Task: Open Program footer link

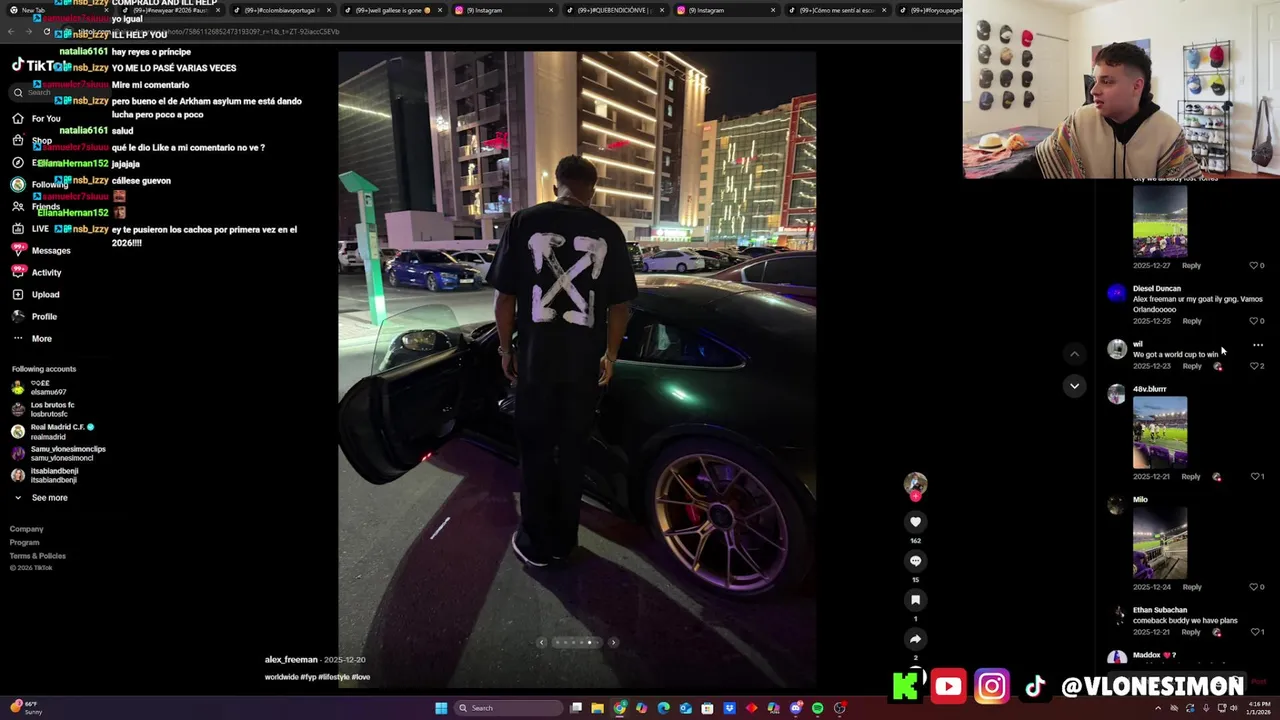Action: click(24, 543)
